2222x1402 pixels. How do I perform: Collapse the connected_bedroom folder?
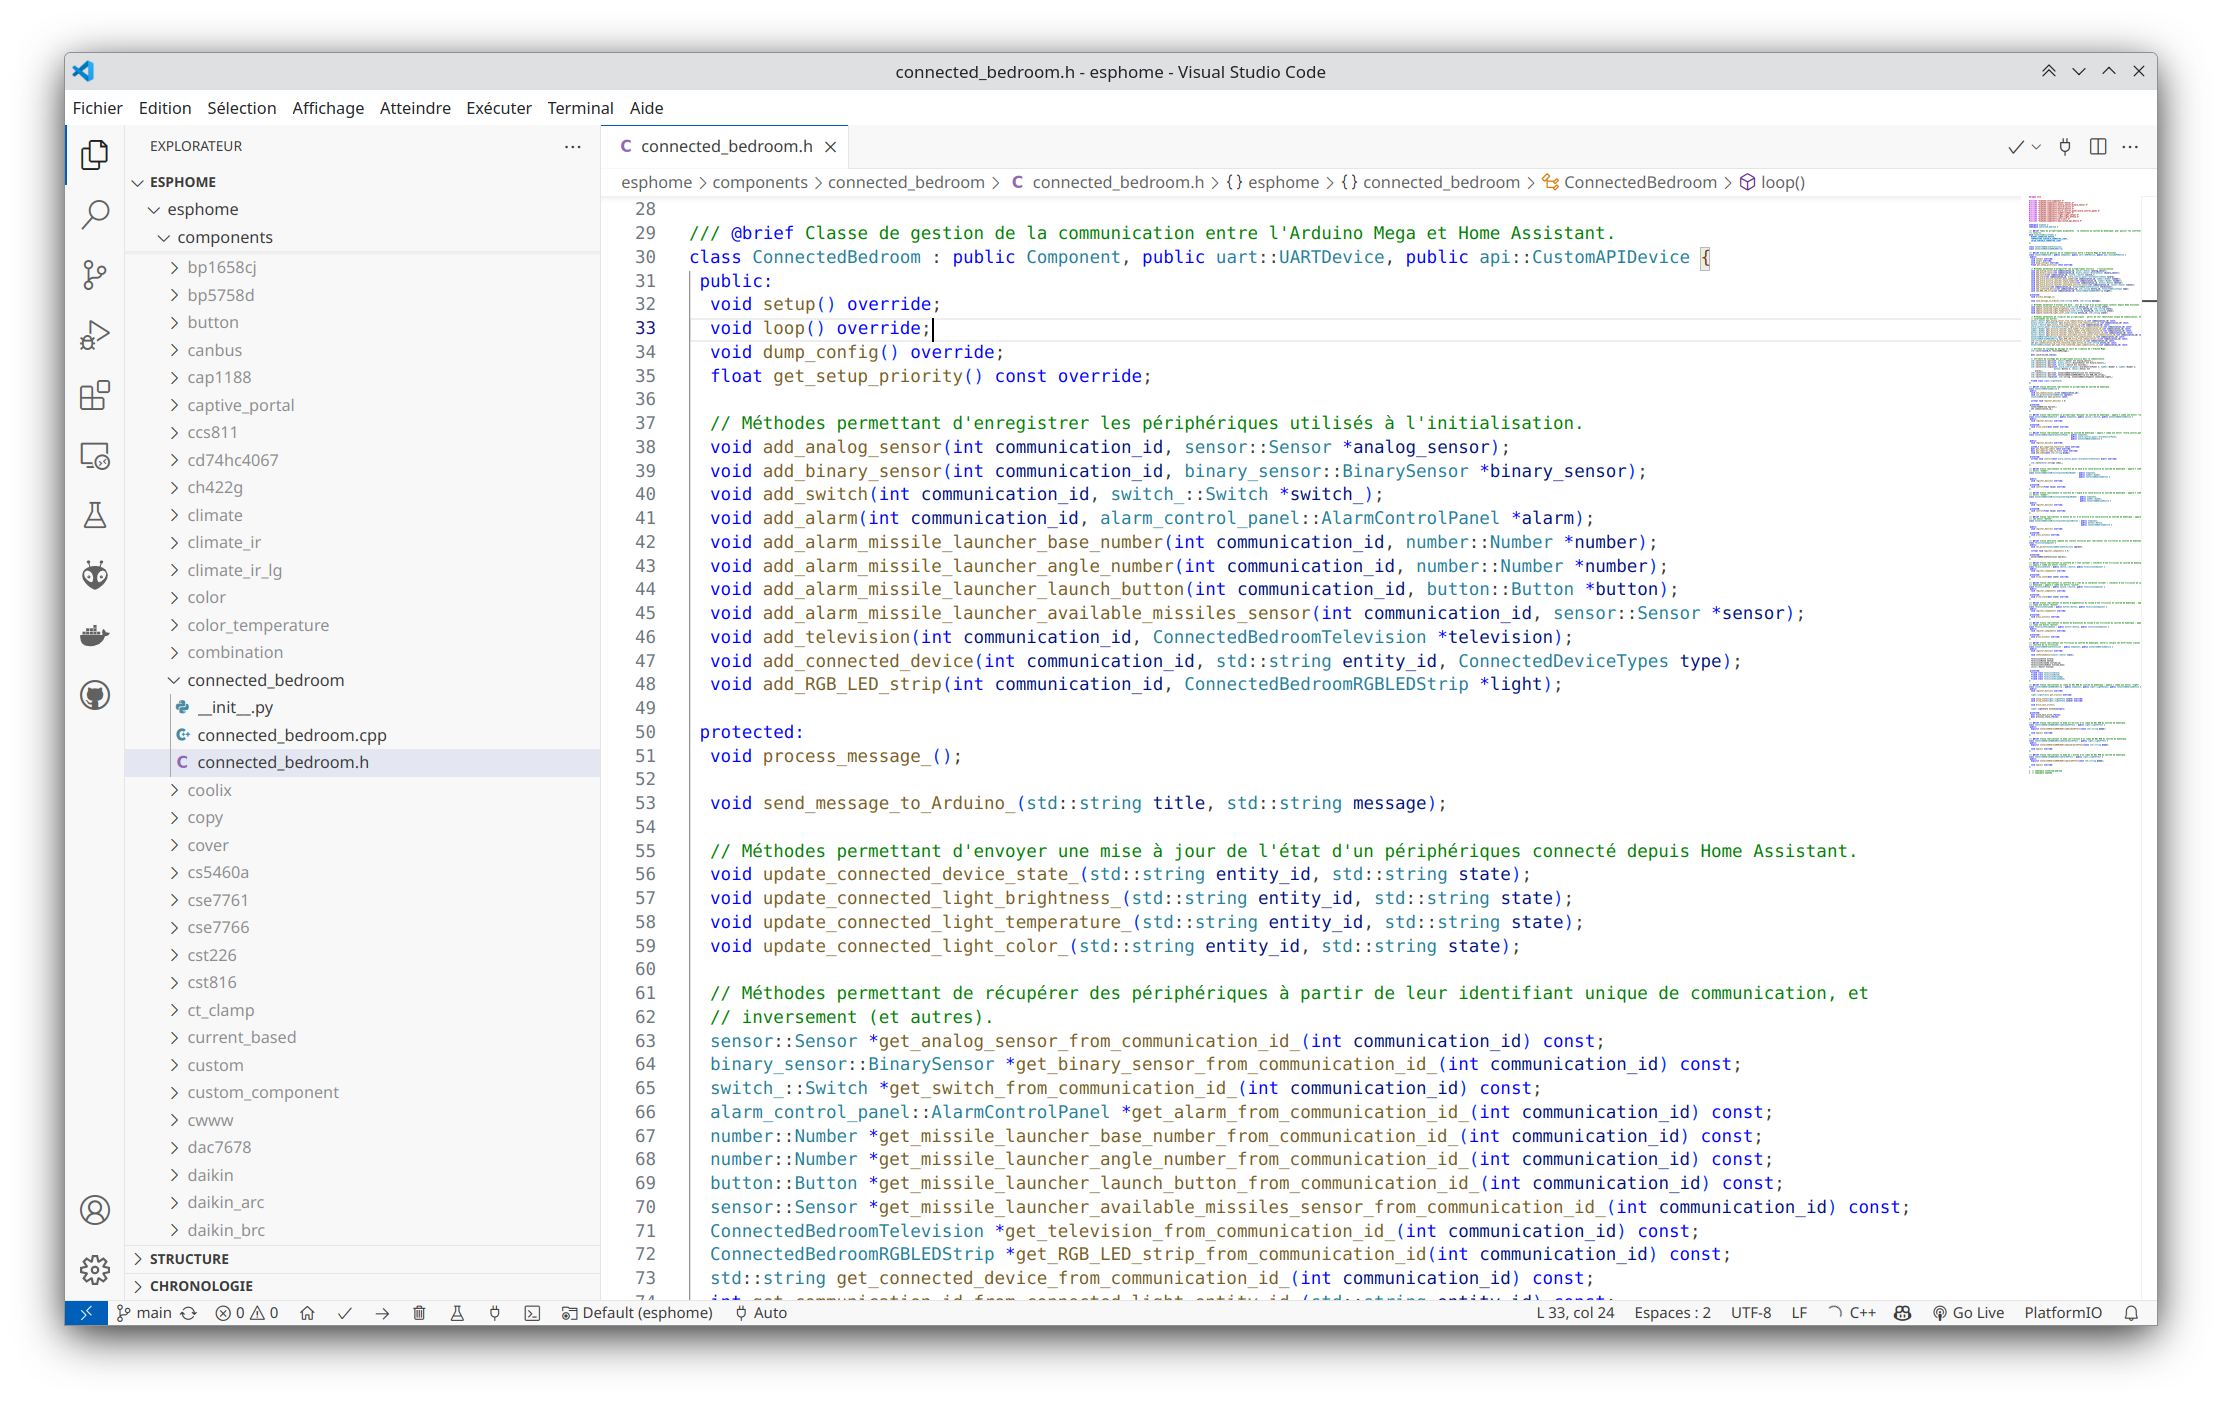pyautogui.click(x=265, y=679)
